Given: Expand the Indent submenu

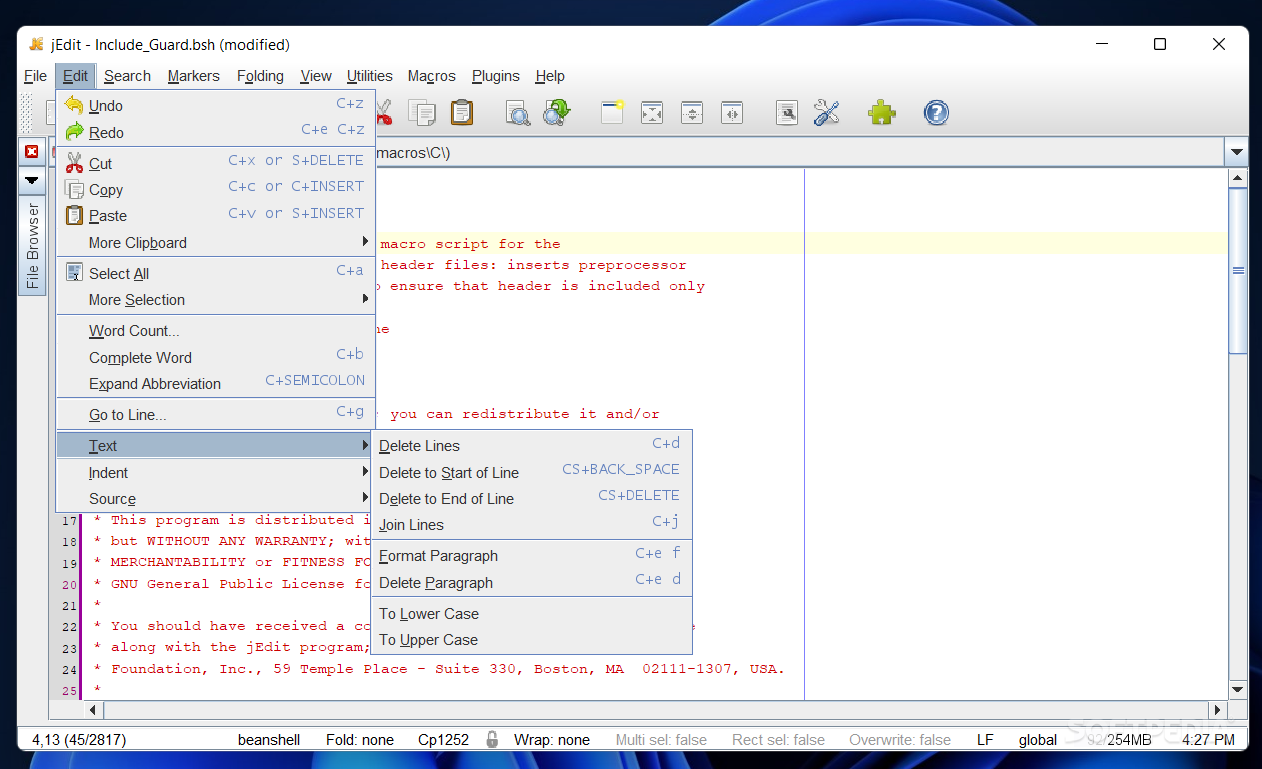Looking at the screenshot, I should (x=215, y=472).
